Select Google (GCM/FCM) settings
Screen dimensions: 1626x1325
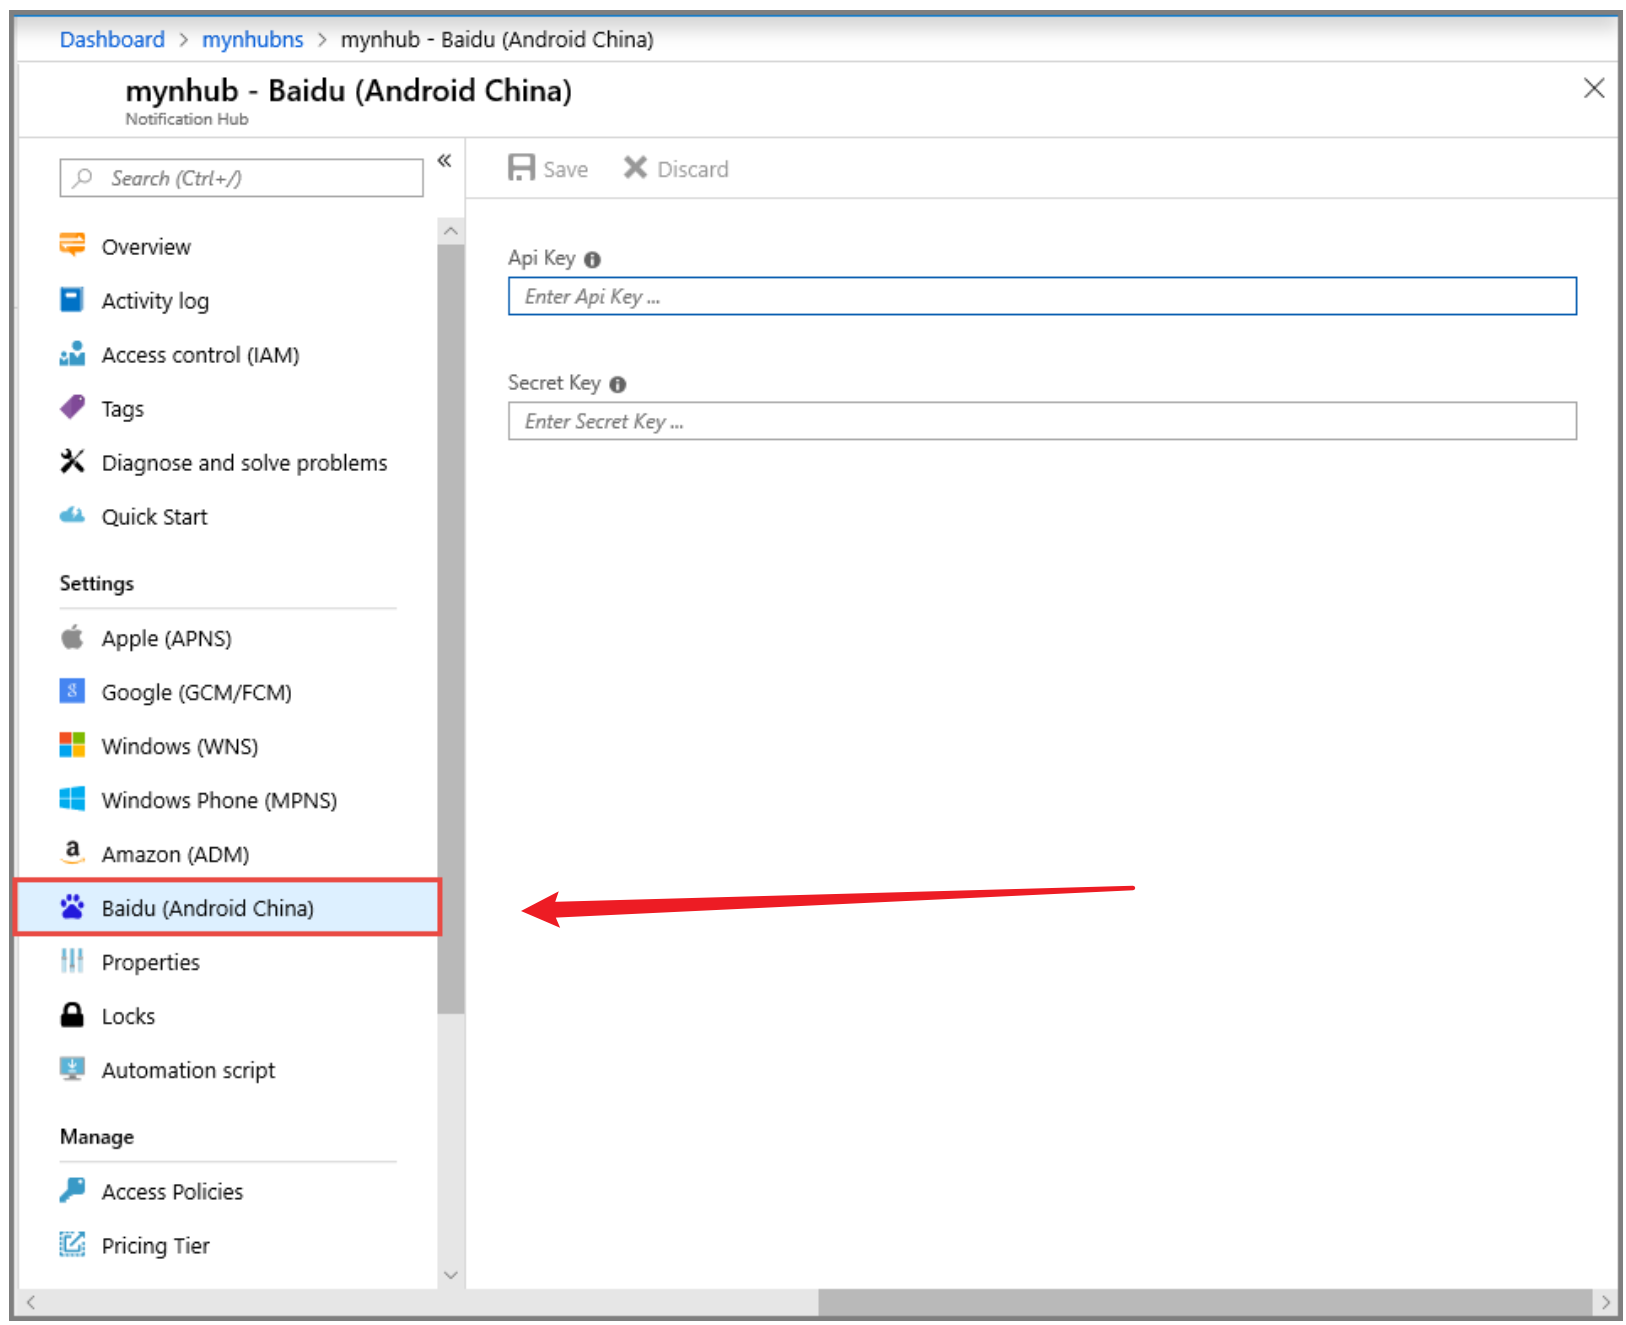[196, 693]
